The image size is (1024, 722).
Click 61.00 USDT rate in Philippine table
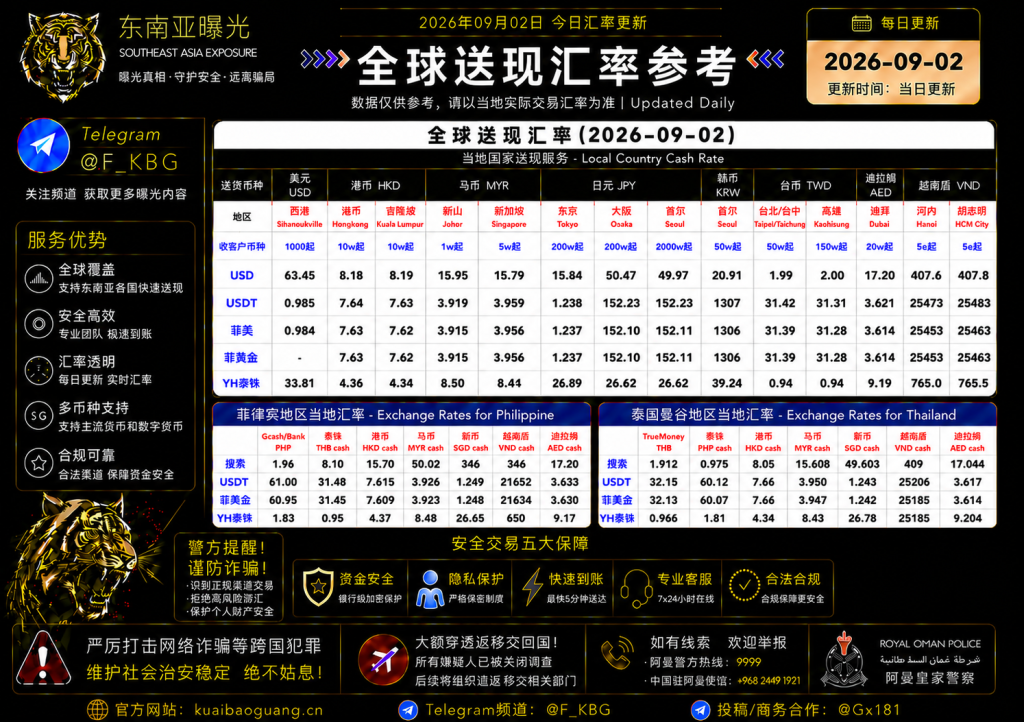coord(283,482)
